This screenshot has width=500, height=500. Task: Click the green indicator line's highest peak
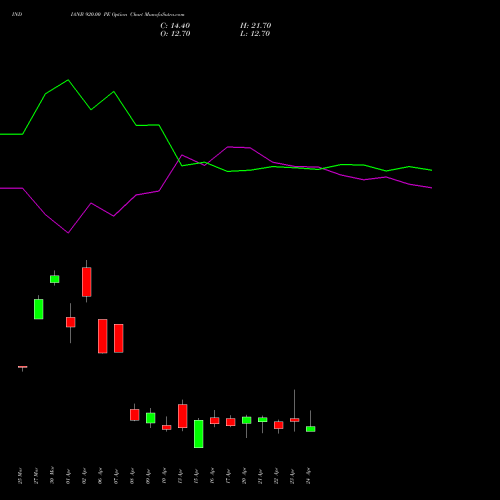pyautogui.click(x=68, y=80)
